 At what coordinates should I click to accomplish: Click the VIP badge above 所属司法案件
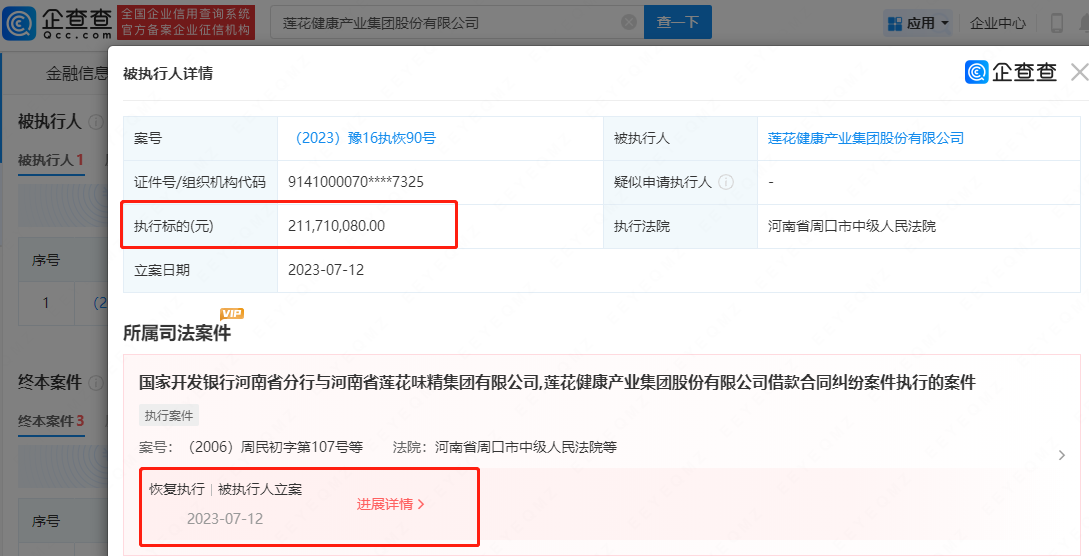pyautogui.click(x=231, y=314)
